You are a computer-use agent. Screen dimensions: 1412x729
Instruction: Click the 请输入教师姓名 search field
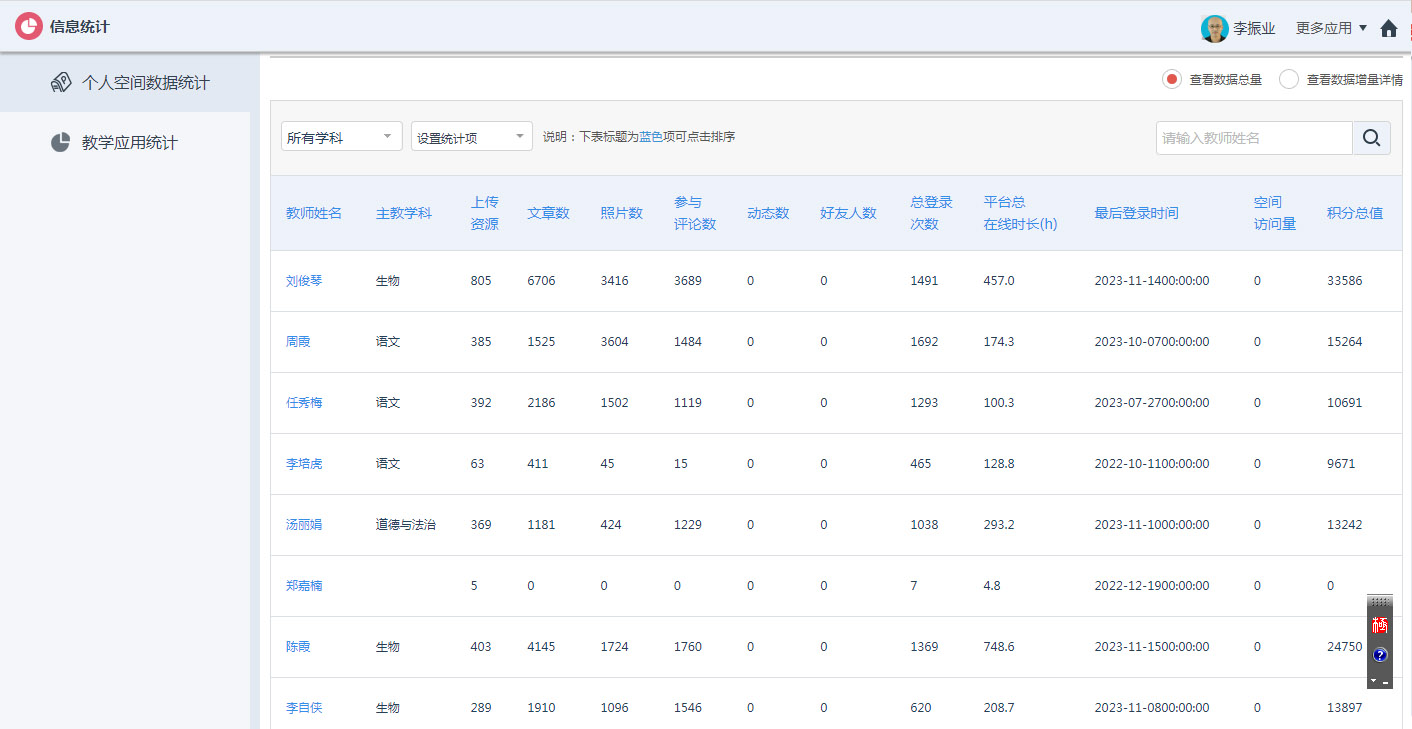coord(1253,138)
